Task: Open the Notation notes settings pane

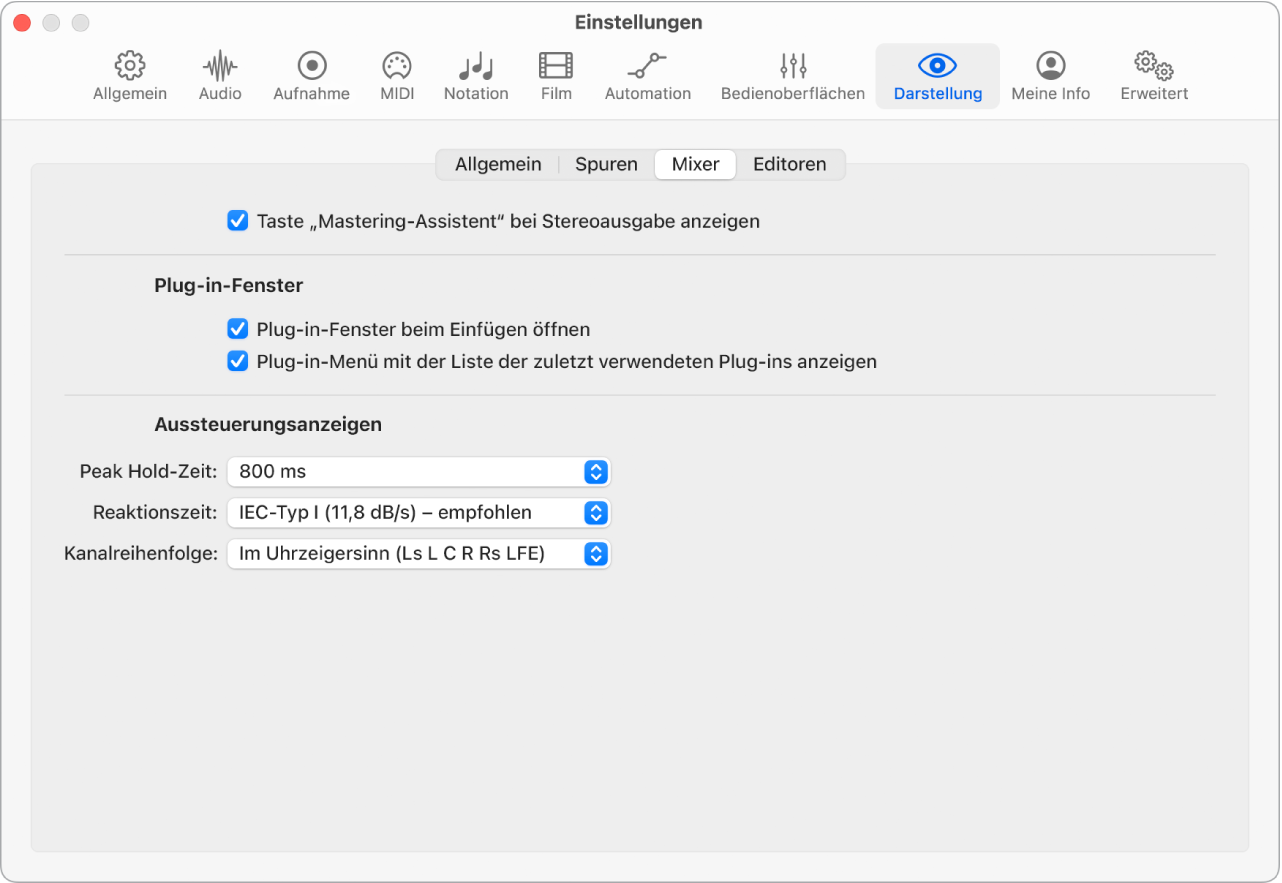Action: pos(476,77)
